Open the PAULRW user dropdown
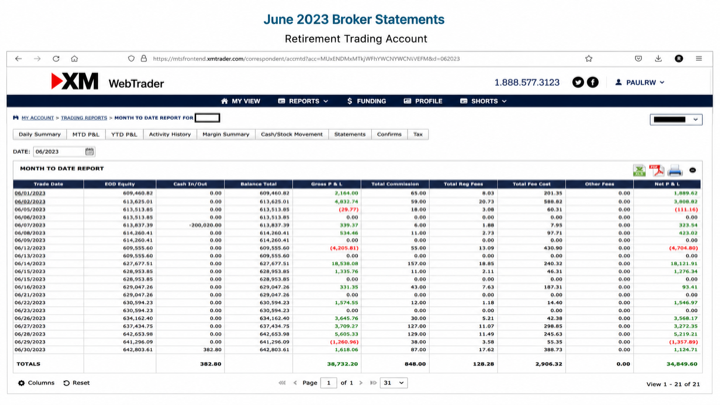Screen dimensions: 720x405 [640, 83]
